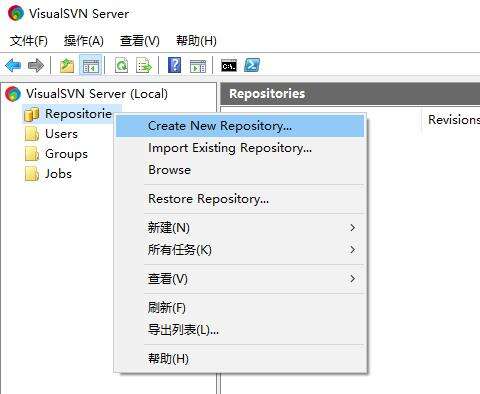Select Restore Repository... in the context menu
This screenshot has height=394, width=480.
[240, 199]
